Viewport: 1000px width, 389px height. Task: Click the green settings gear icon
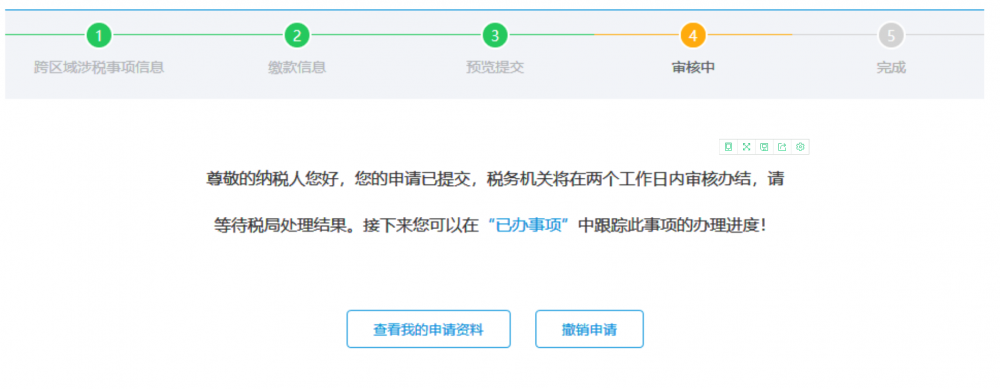800,147
